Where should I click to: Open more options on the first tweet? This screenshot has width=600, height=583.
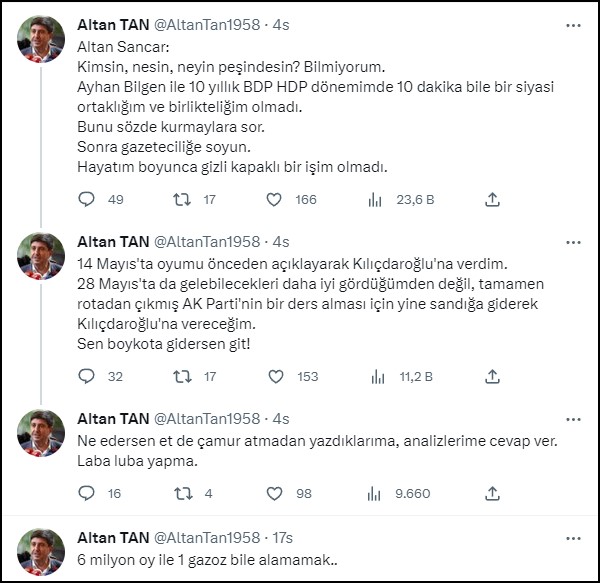[x=571, y=22]
